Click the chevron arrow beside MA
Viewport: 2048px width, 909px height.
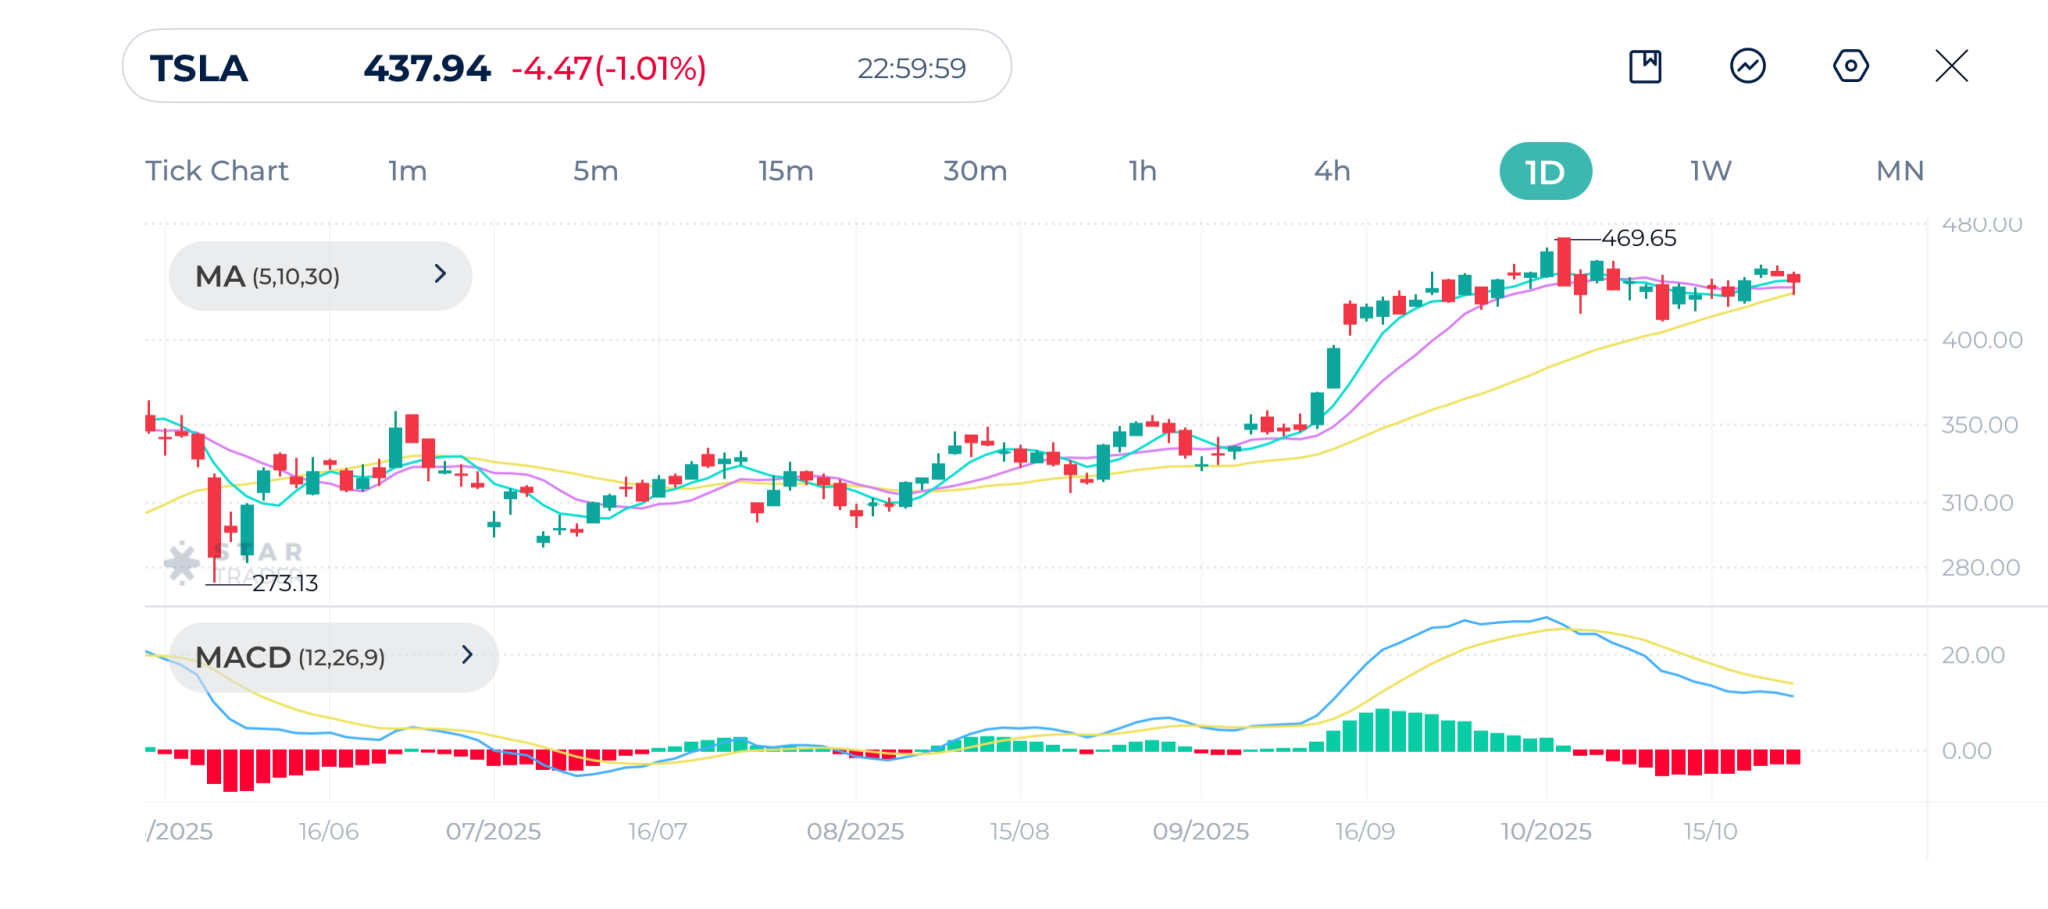pos(440,274)
